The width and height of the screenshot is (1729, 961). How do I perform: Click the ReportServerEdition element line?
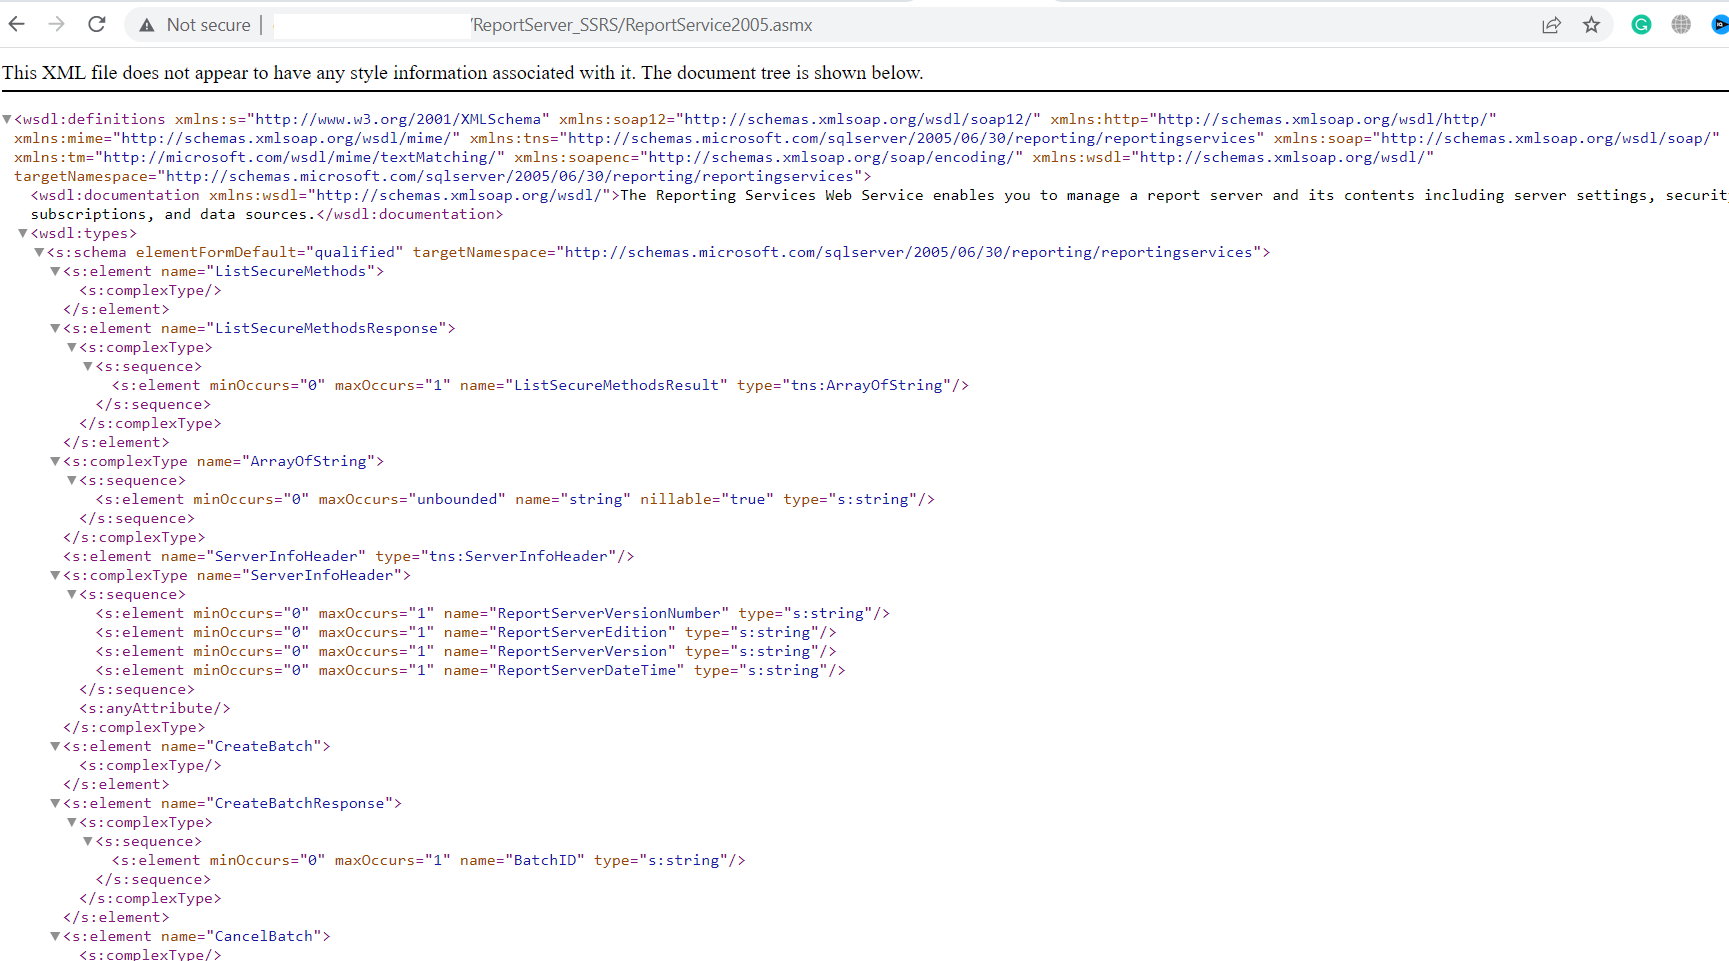point(466,632)
